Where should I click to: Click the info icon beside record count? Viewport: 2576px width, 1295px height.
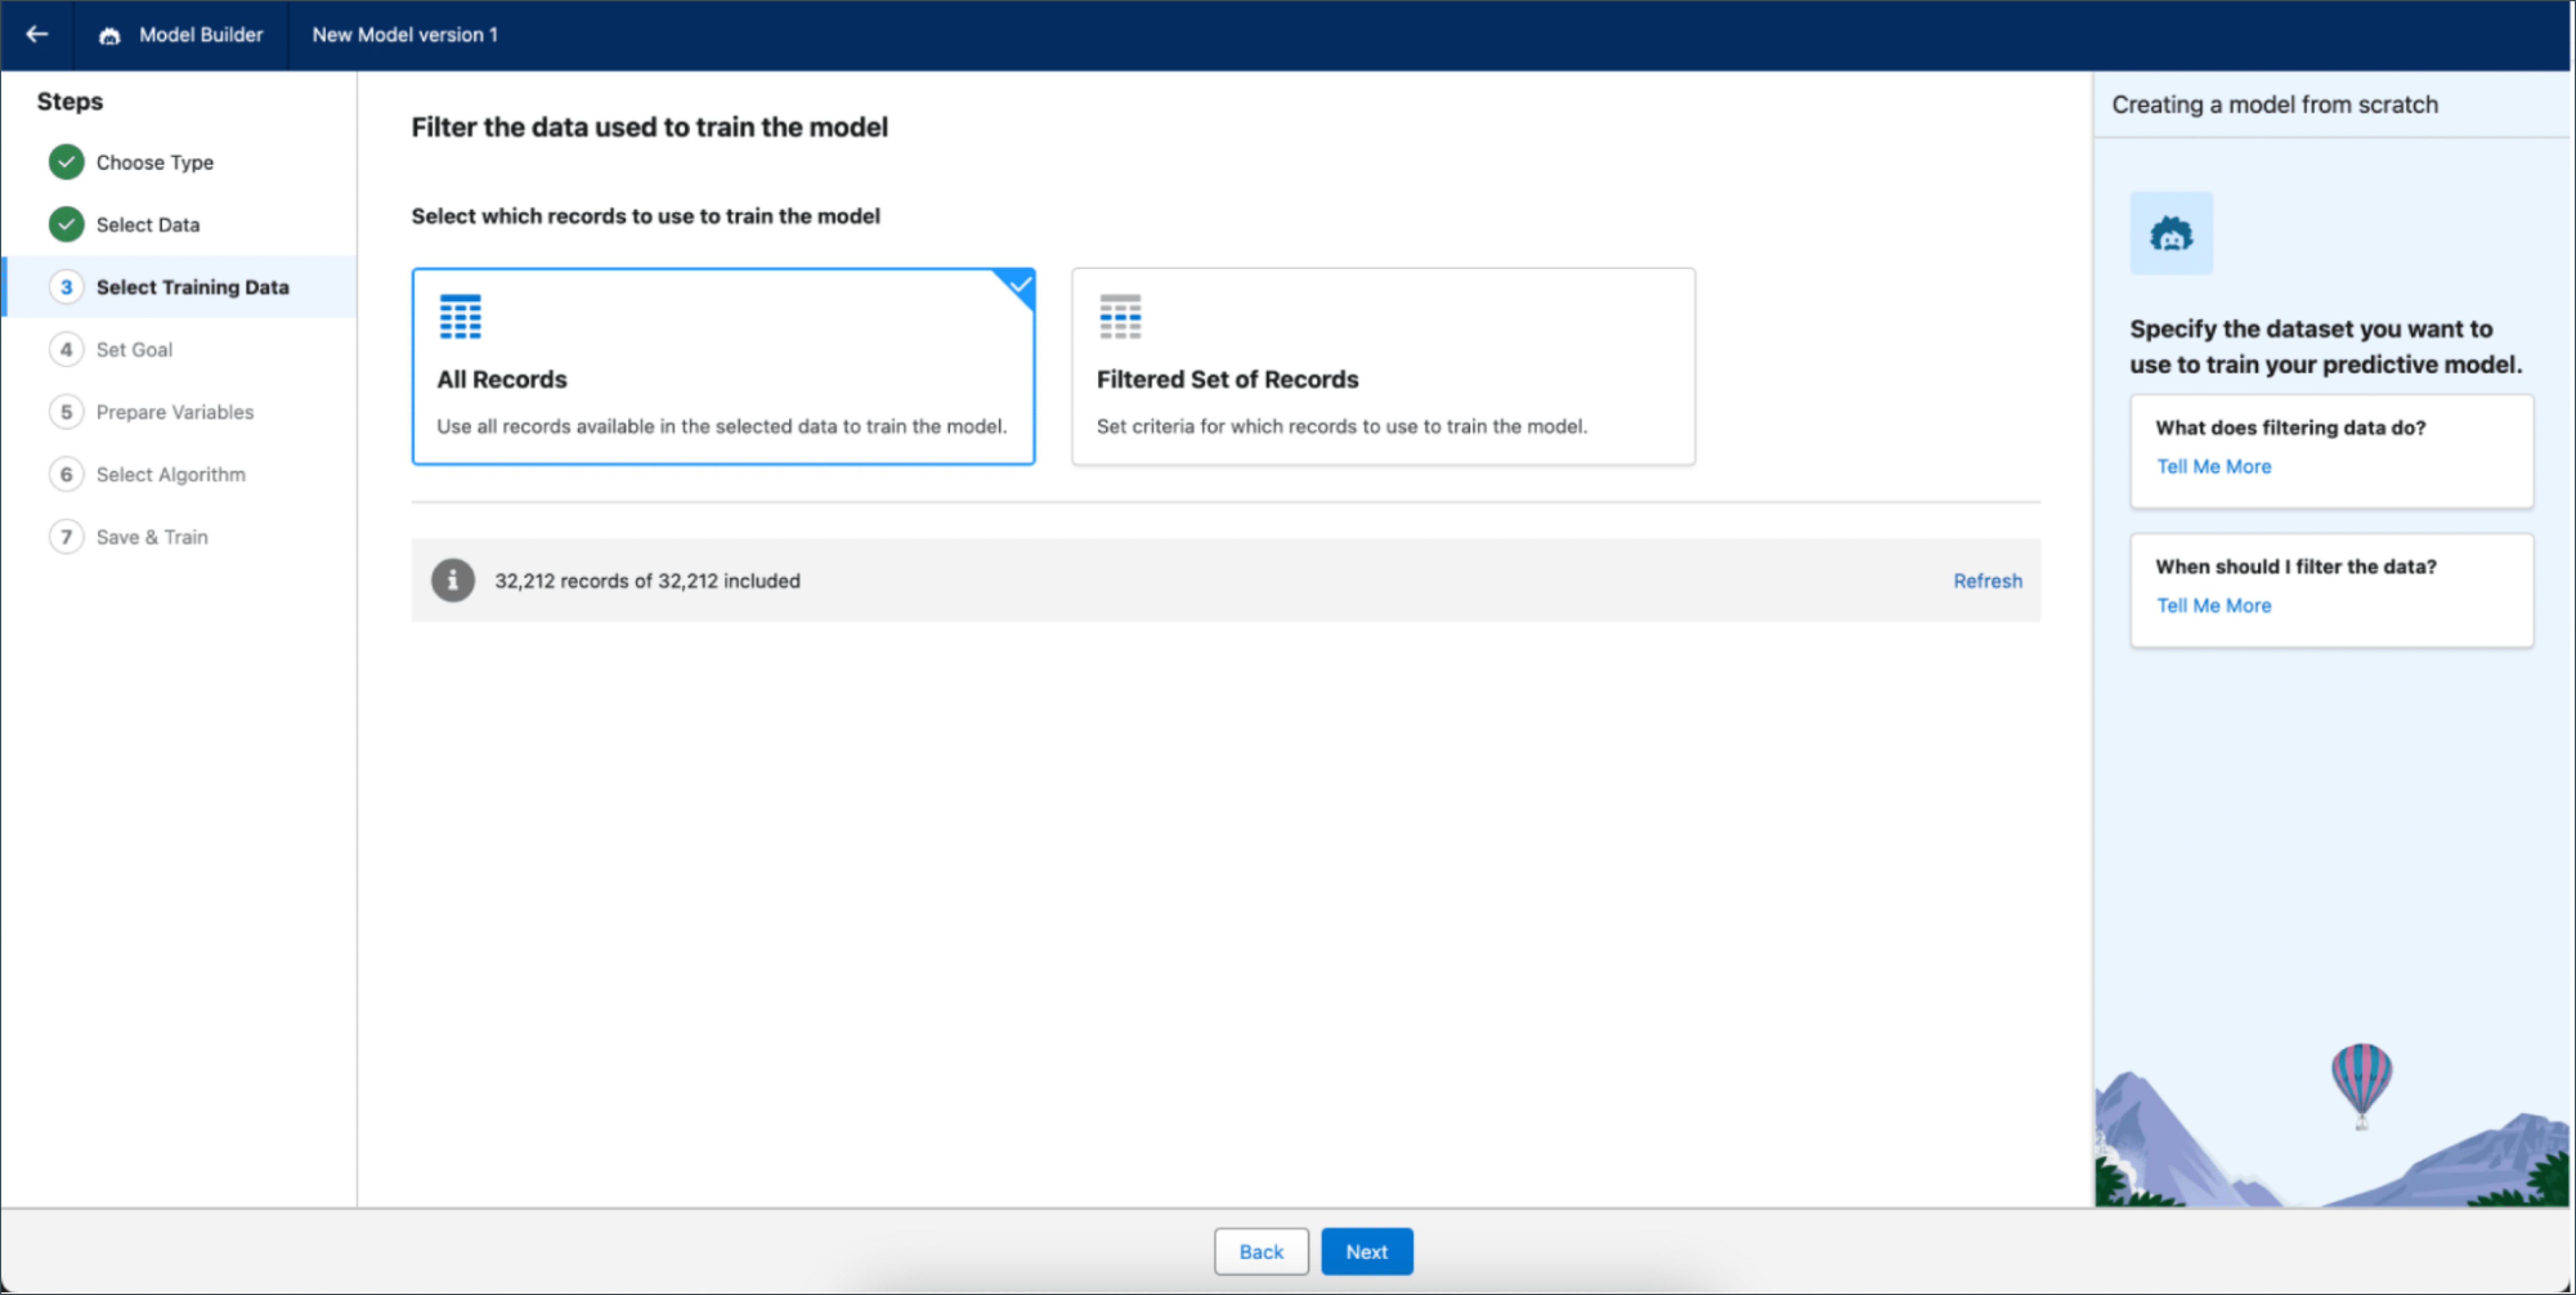pos(453,580)
